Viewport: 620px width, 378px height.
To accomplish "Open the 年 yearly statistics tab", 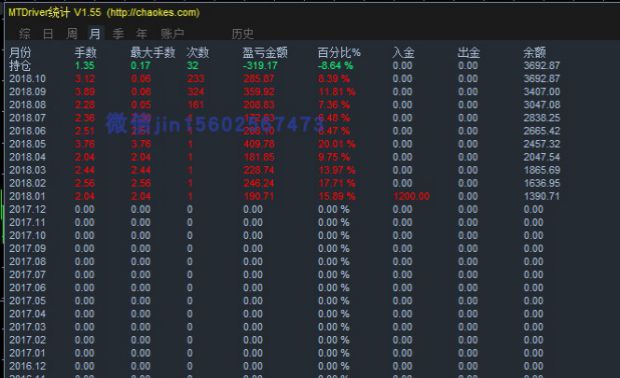I will pyautogui.click(x=142, y=34).
